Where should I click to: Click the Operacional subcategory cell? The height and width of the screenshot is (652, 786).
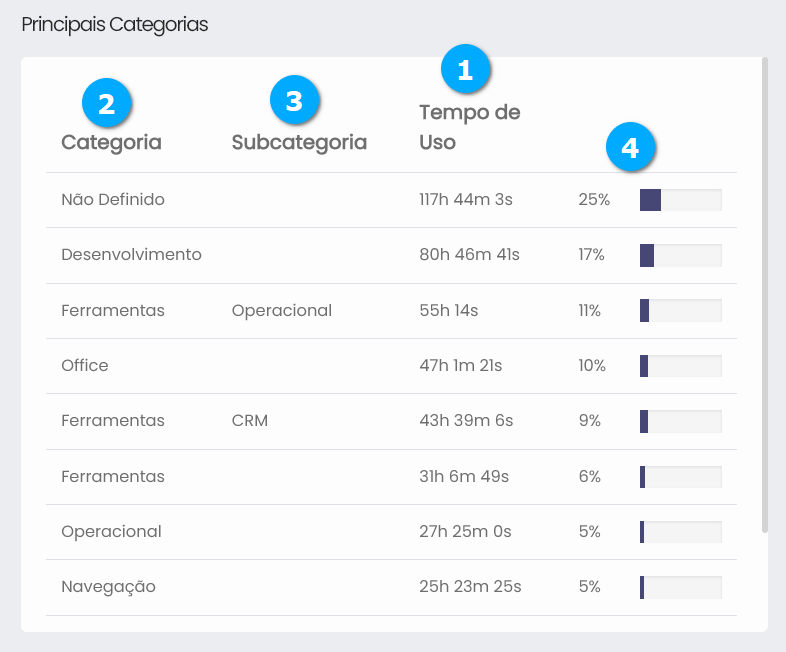(x=281, y=311)
